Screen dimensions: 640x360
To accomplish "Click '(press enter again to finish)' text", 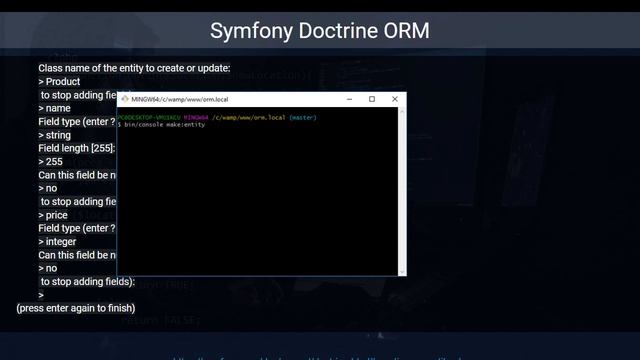I will (x=76, y=308).
